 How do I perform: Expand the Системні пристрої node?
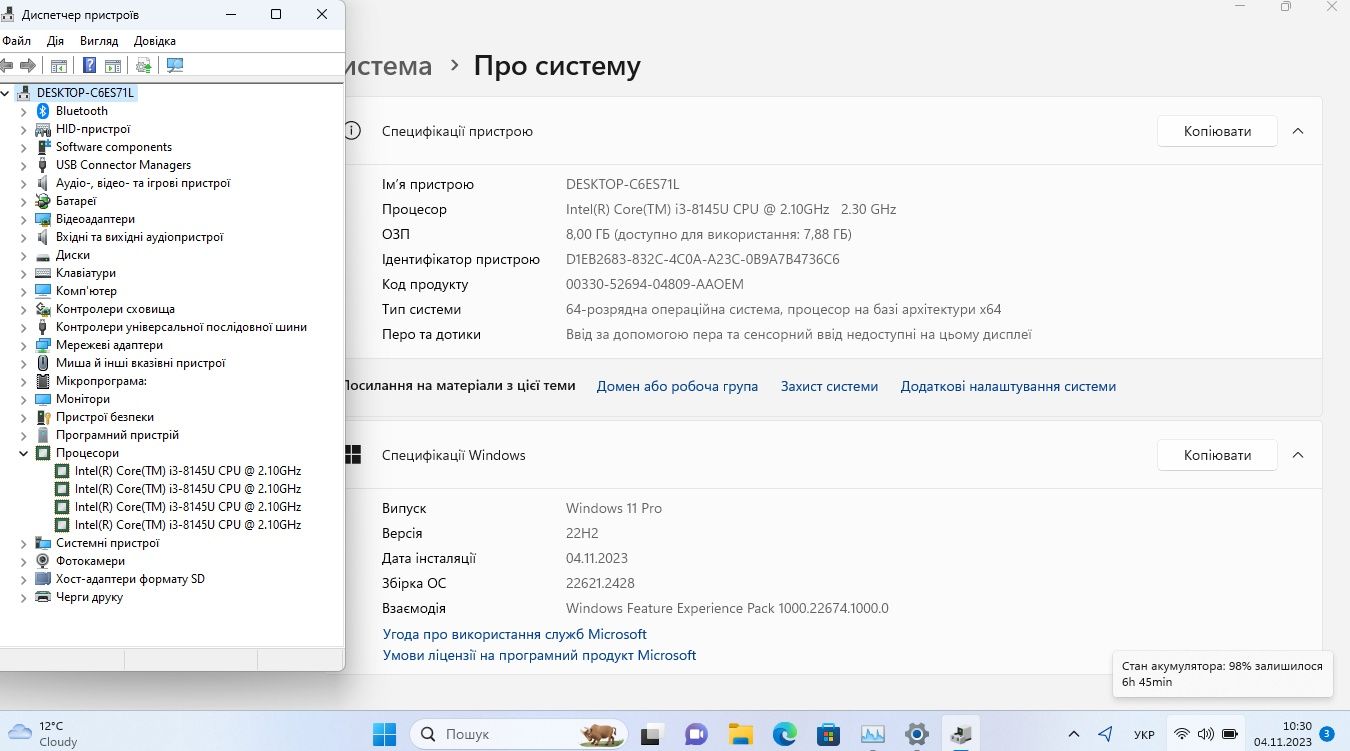[24, 543]
